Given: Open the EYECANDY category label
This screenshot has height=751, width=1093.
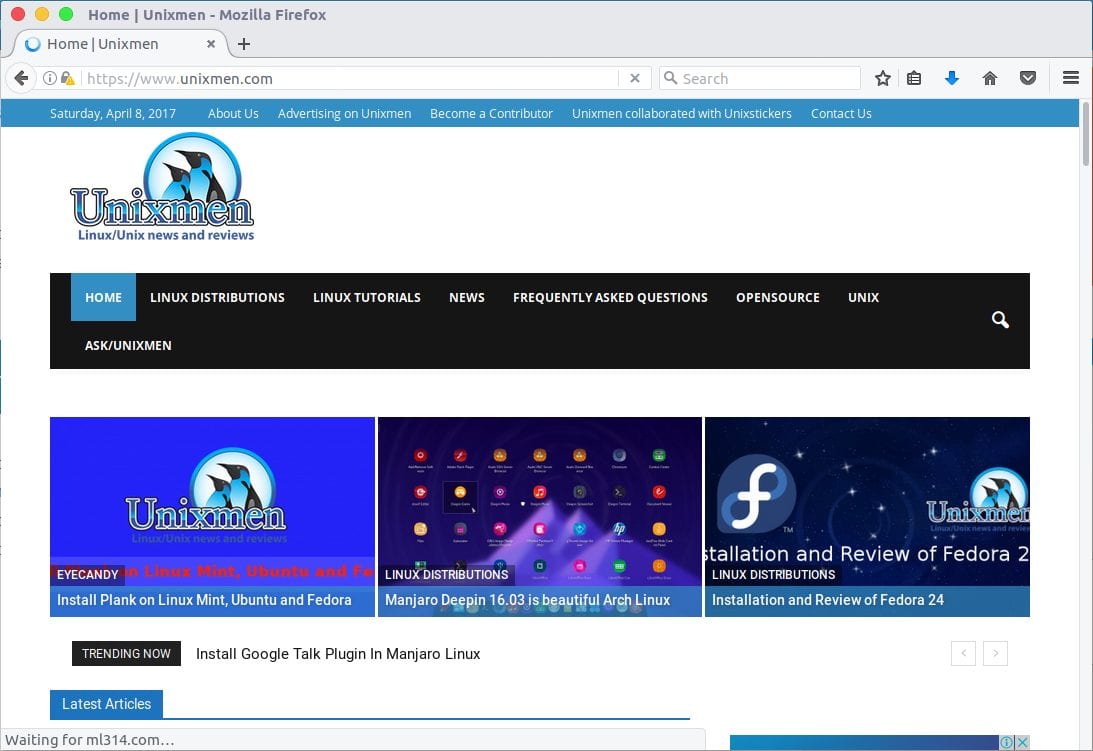Looking at the screenshot, I should pos(88,575).
